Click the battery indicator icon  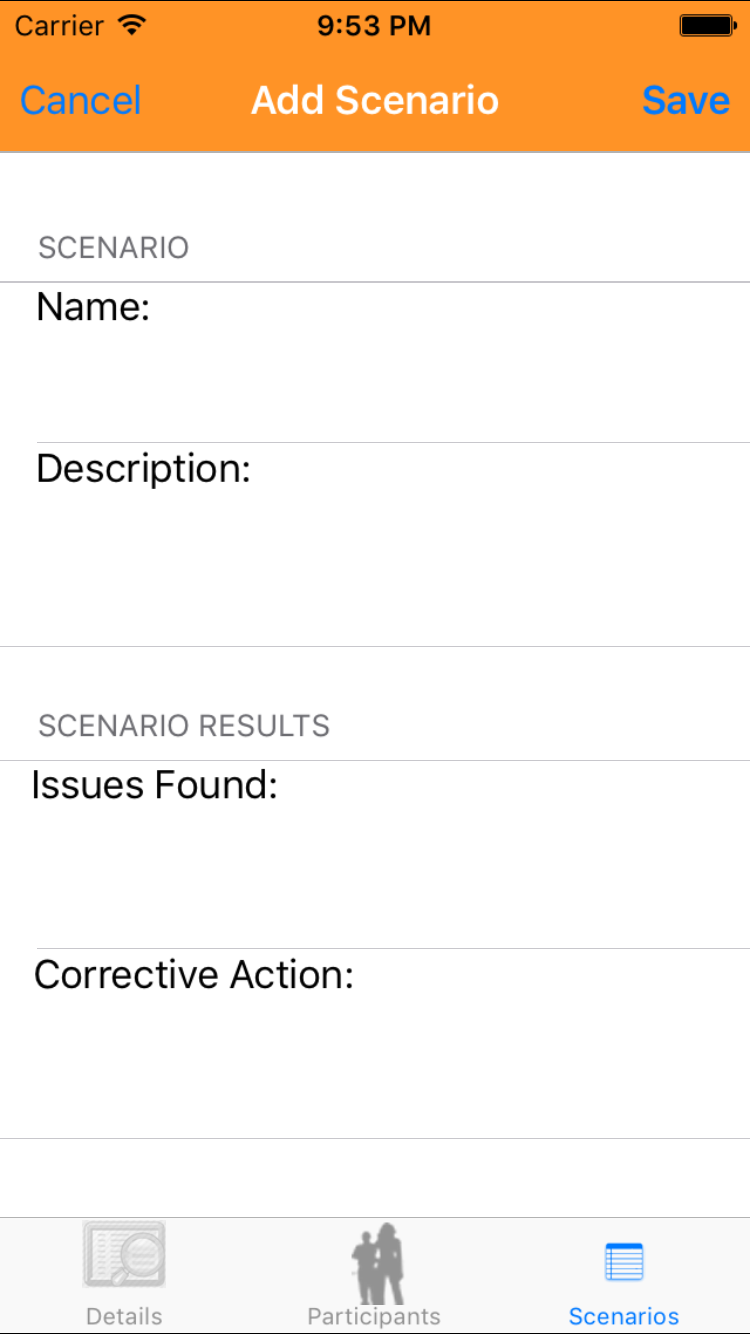point(708,26)
